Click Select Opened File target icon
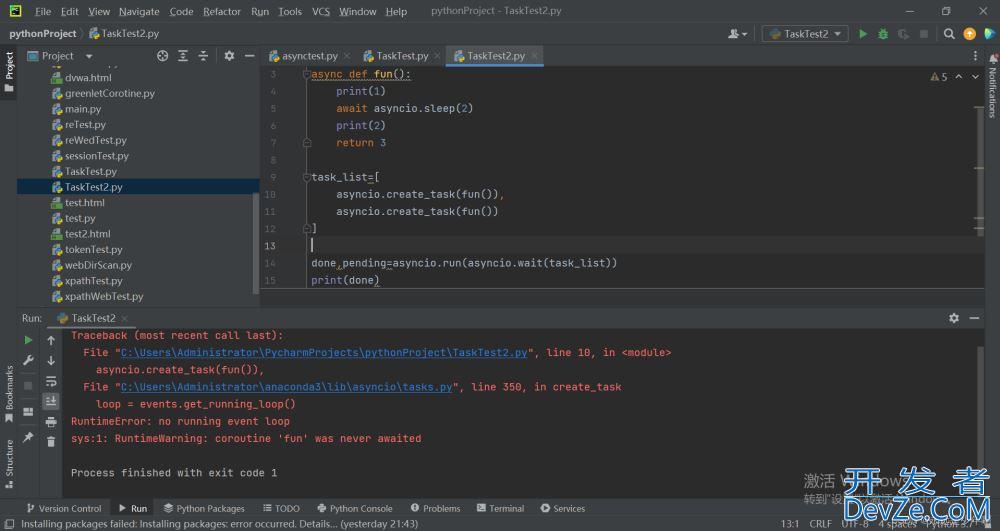This screenshot has height=531, width=1000. click(x=163, y=56)
